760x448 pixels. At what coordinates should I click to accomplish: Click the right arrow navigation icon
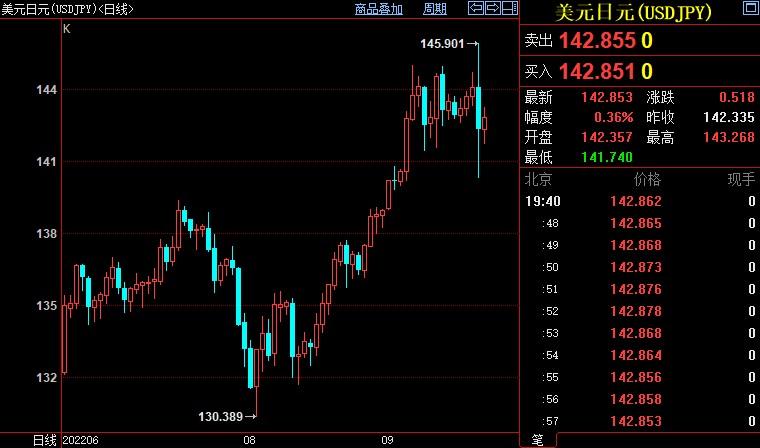(x=491, y=9)
